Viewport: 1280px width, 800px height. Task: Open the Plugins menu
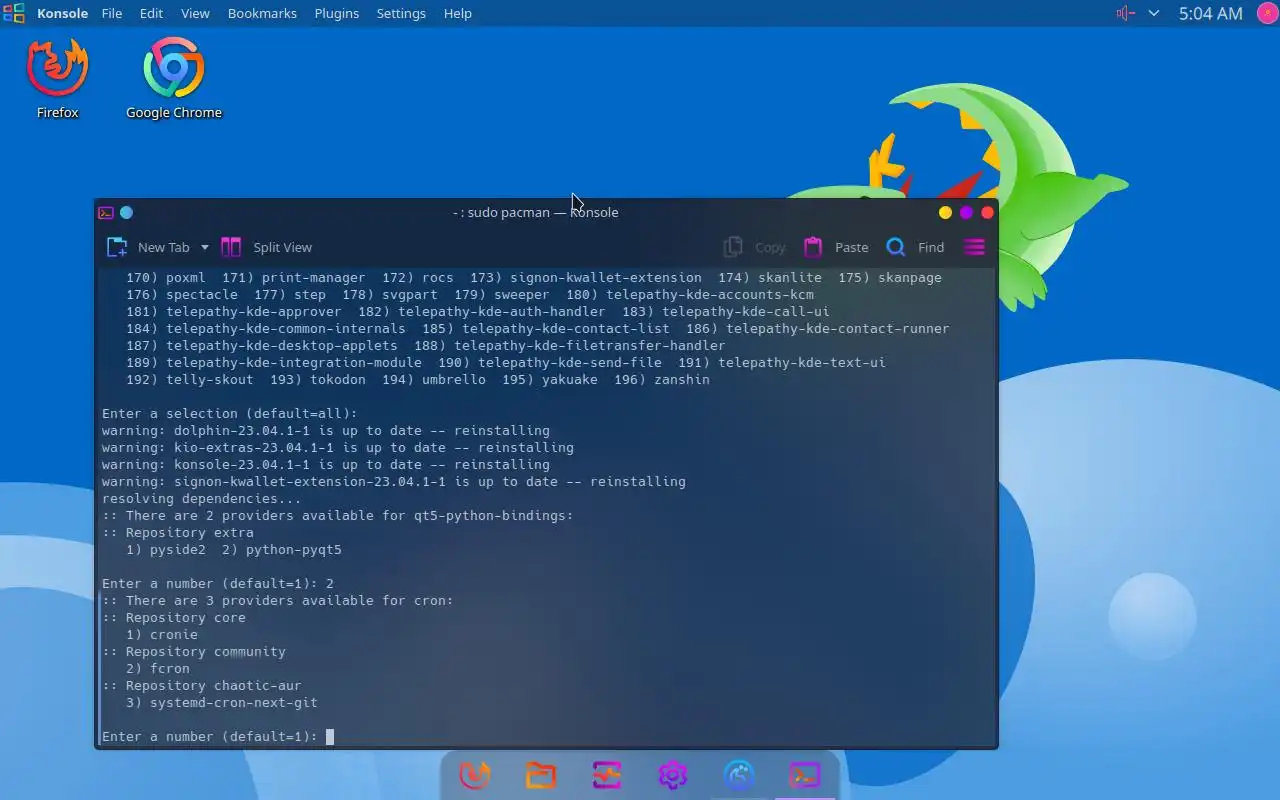[337, 13]
